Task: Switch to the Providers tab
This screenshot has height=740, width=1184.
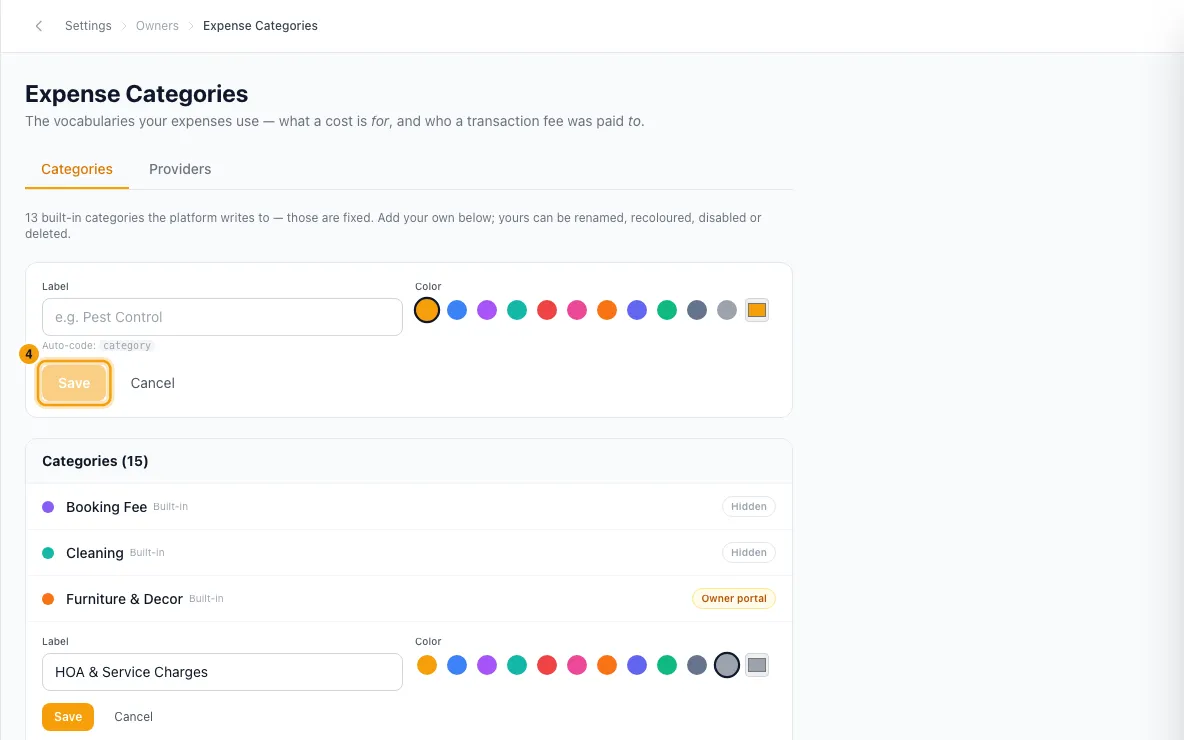Action: pyautogui.click(x=180, y=169)
